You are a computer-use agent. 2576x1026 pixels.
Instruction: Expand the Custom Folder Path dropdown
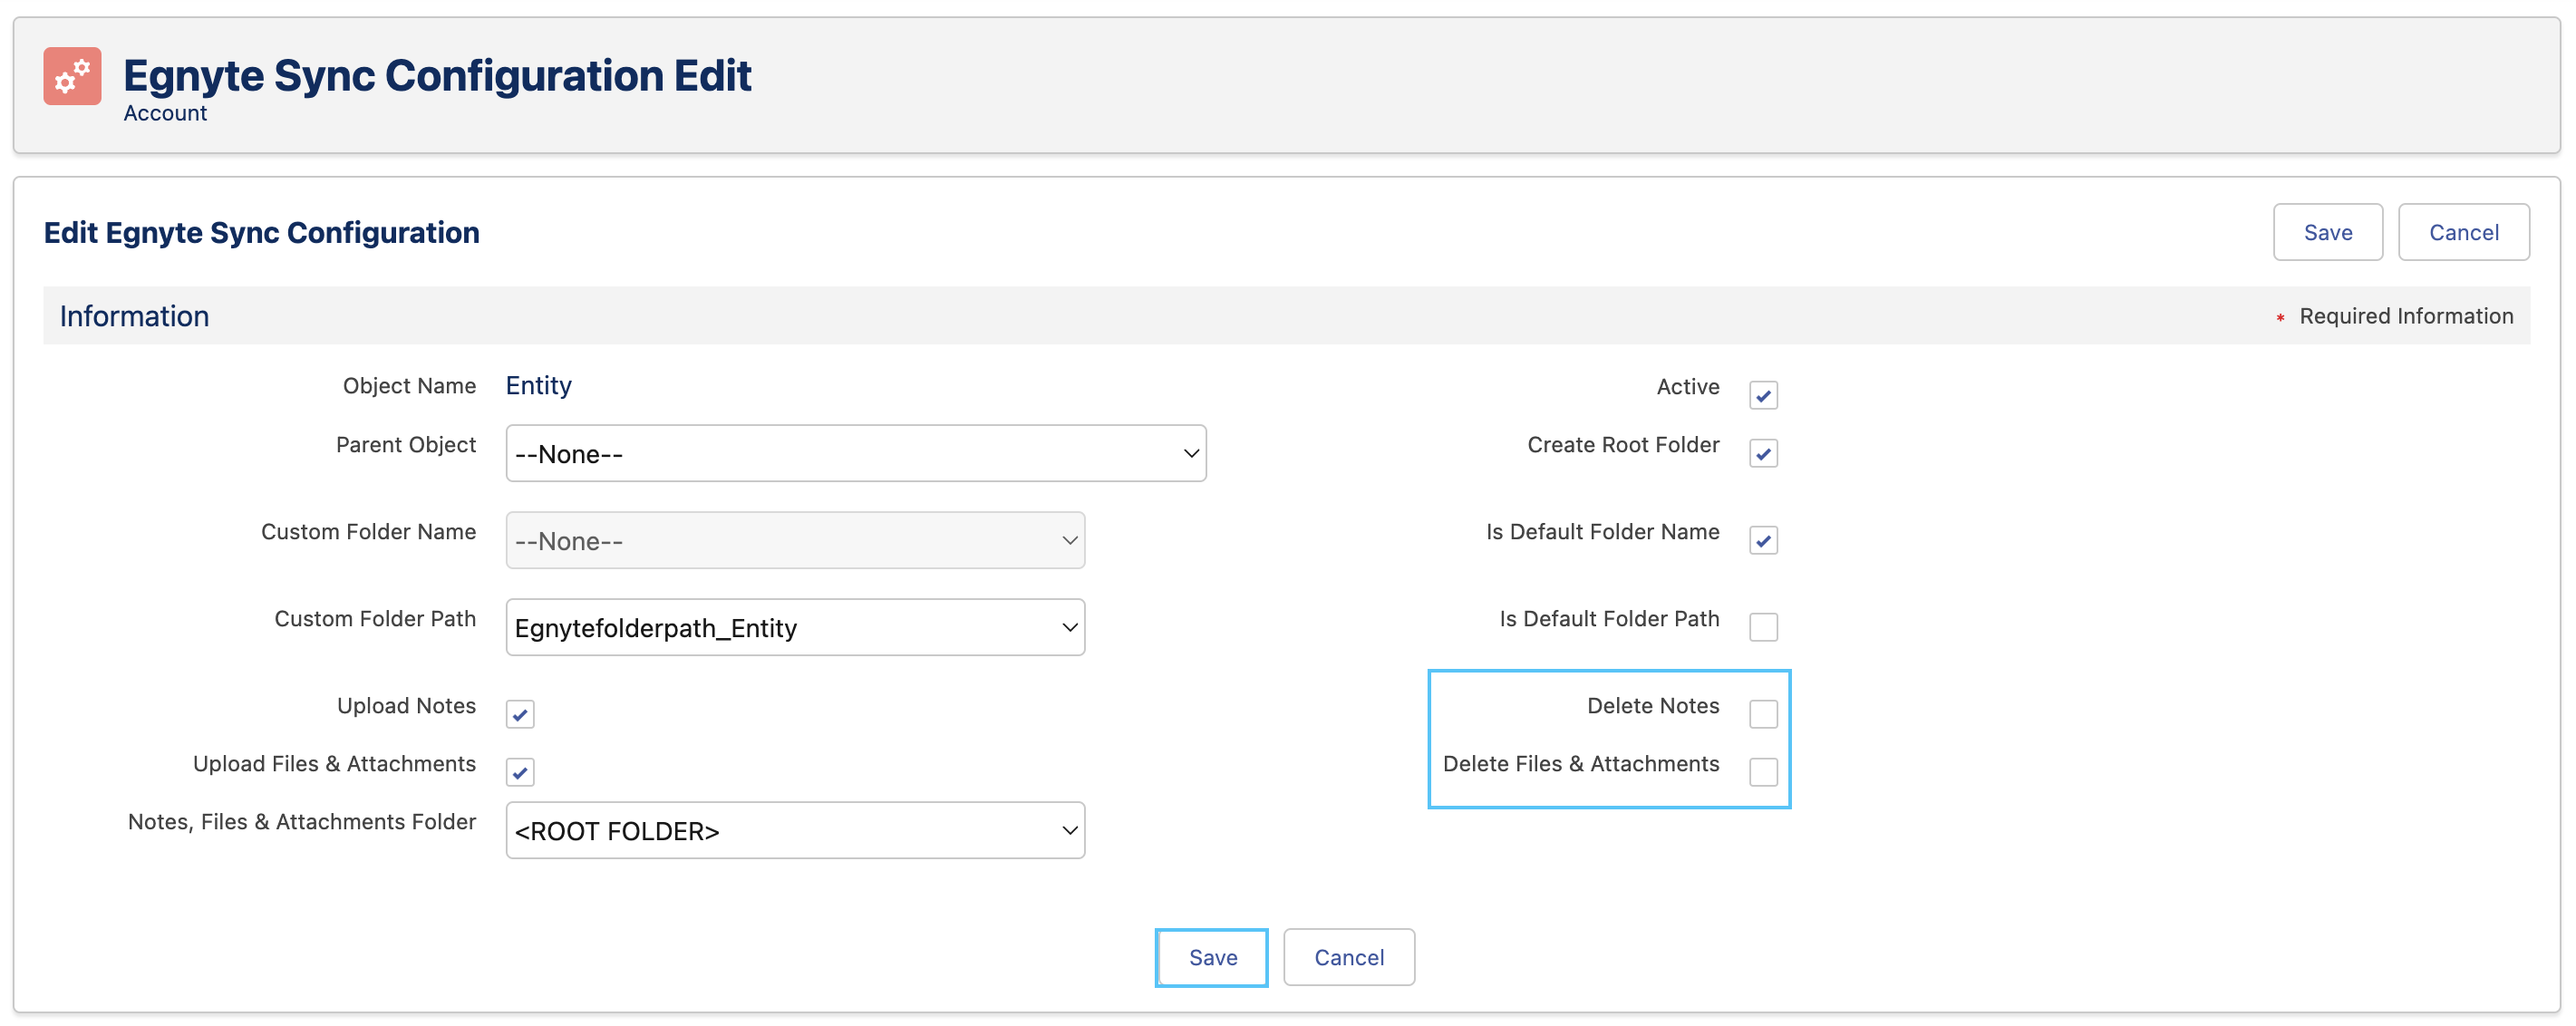pyautogui.click(x=795, y=627)
